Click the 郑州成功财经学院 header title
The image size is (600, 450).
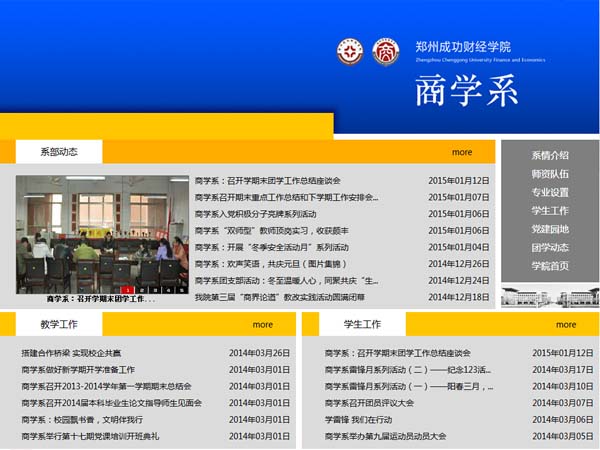click(x=463, y=46)
